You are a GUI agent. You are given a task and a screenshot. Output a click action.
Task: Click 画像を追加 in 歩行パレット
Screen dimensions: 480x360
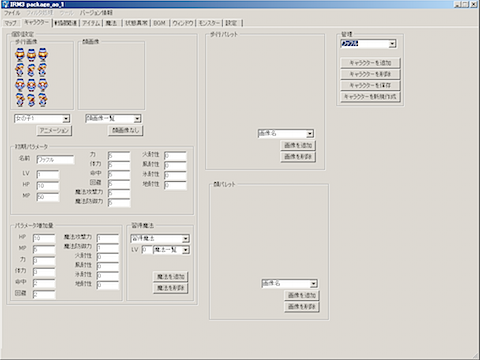[x=298, y=145]
